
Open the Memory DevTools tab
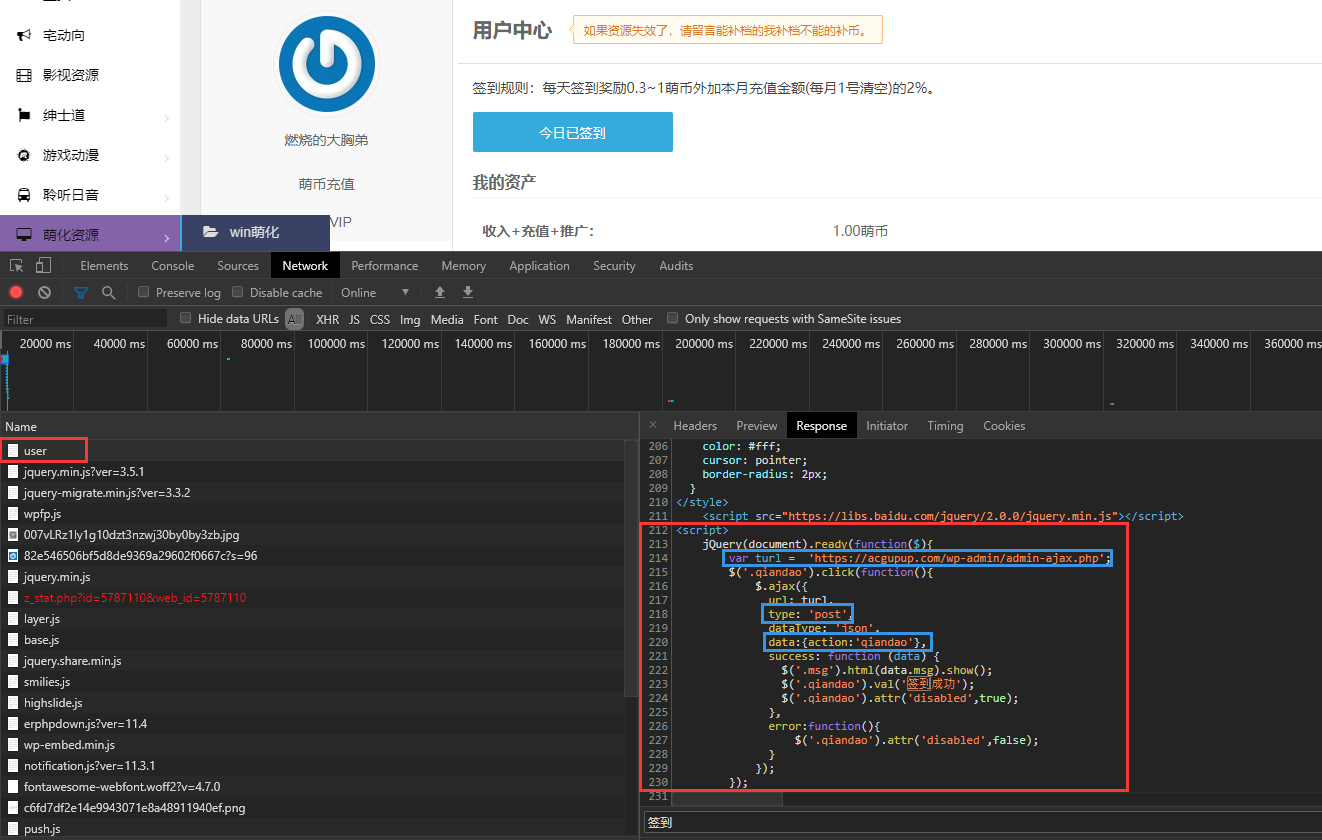coord(463,265)
